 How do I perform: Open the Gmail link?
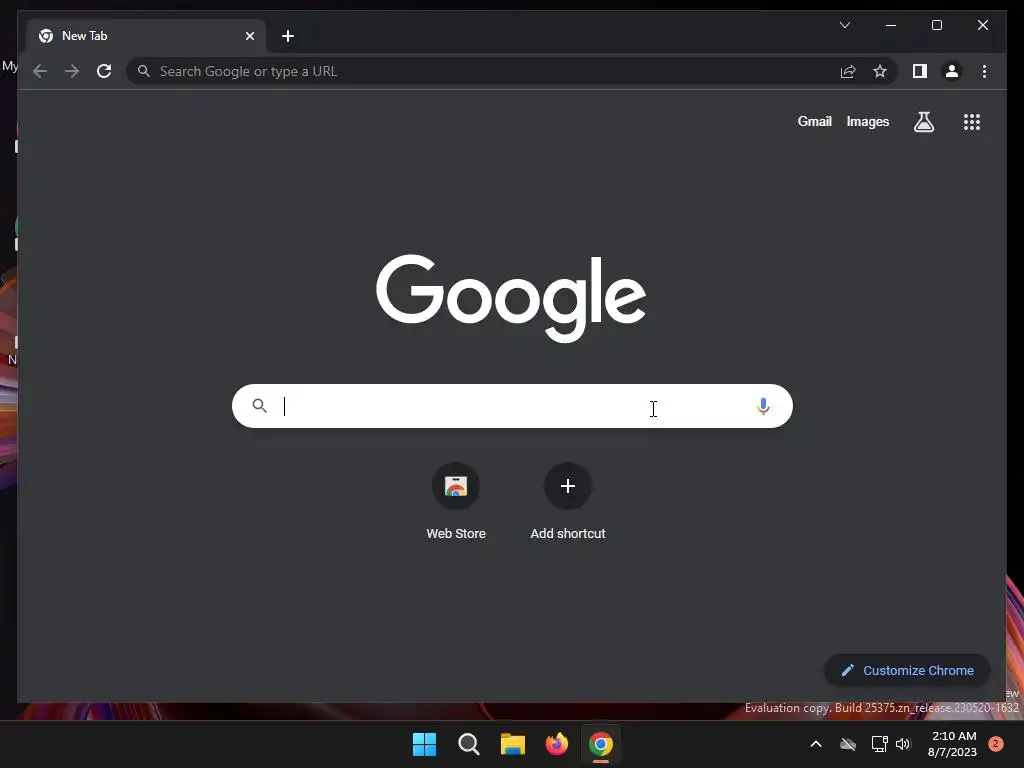click(x=814, y=121)
